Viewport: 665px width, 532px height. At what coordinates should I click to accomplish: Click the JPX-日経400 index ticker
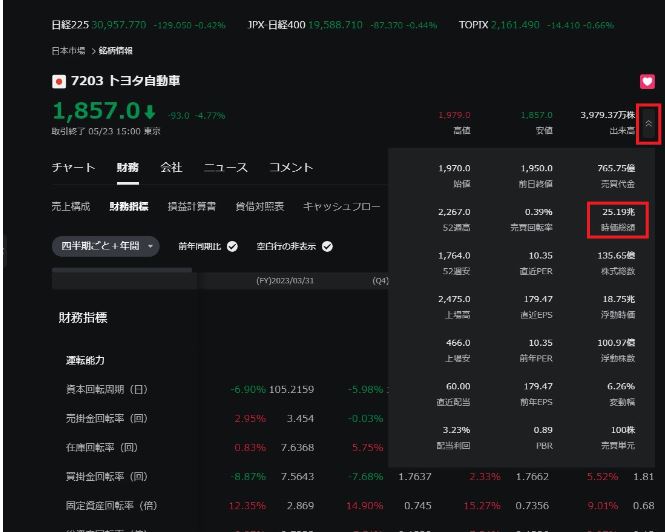tap(342, 25)
